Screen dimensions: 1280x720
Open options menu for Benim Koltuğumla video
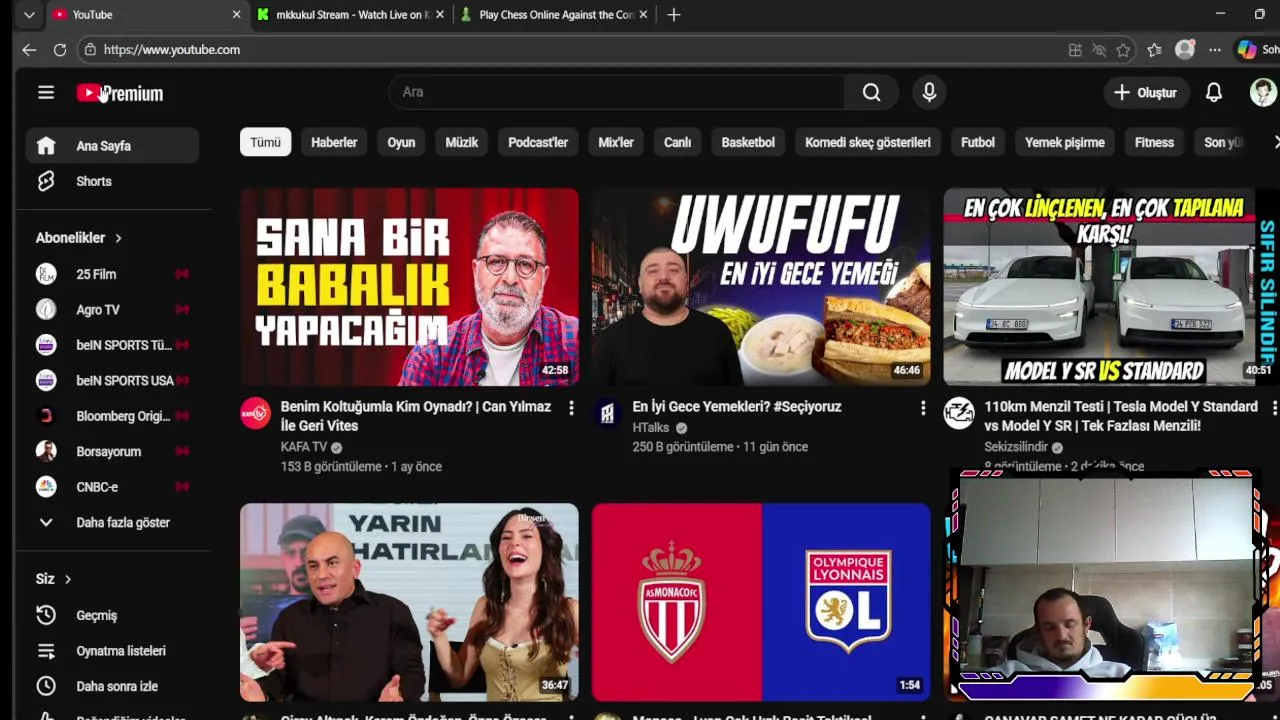click(x=571, y=408)
